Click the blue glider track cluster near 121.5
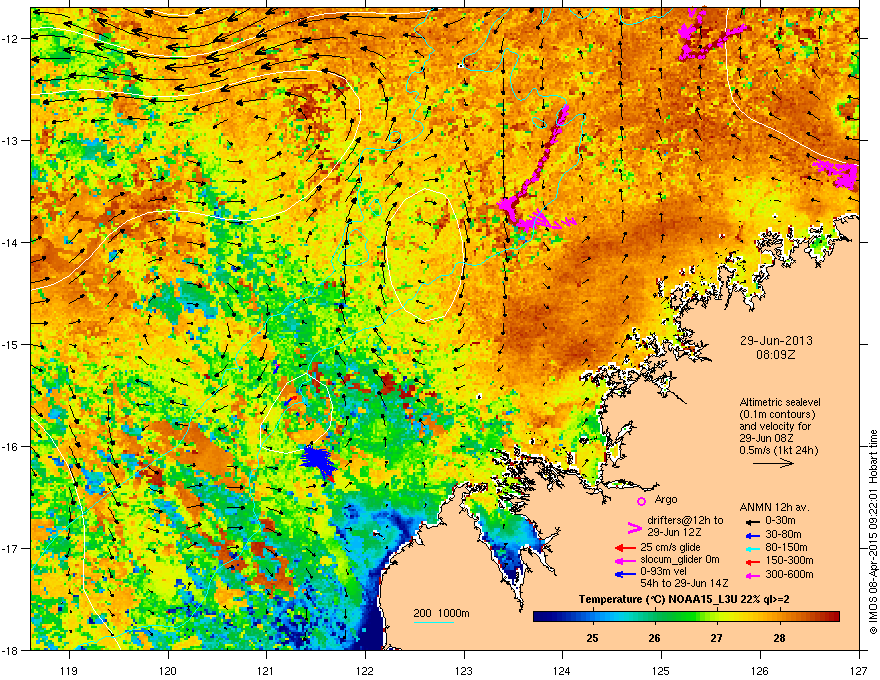 318,460
